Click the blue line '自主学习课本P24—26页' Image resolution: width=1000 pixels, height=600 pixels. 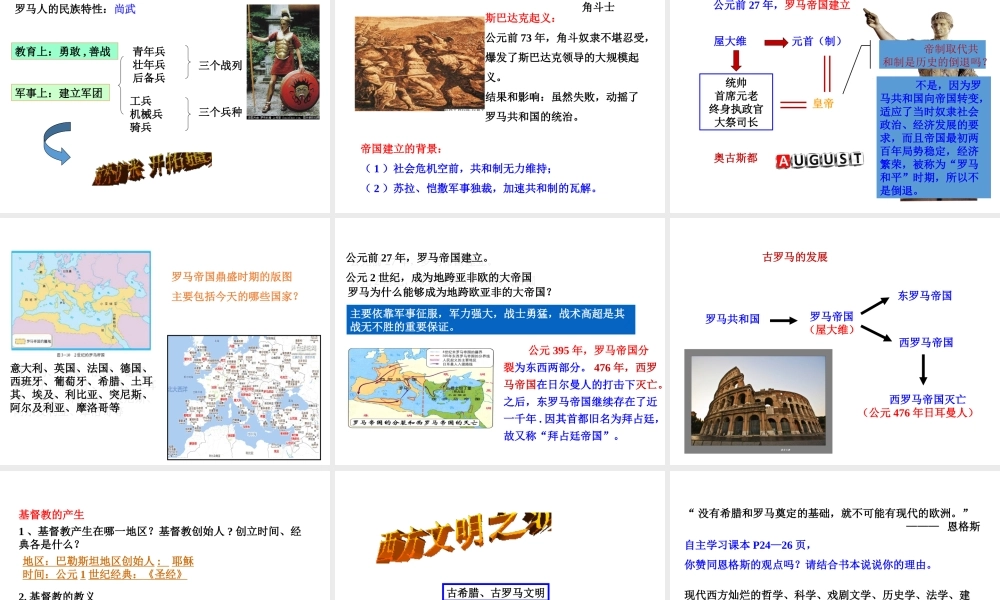(x=748, y=545)
